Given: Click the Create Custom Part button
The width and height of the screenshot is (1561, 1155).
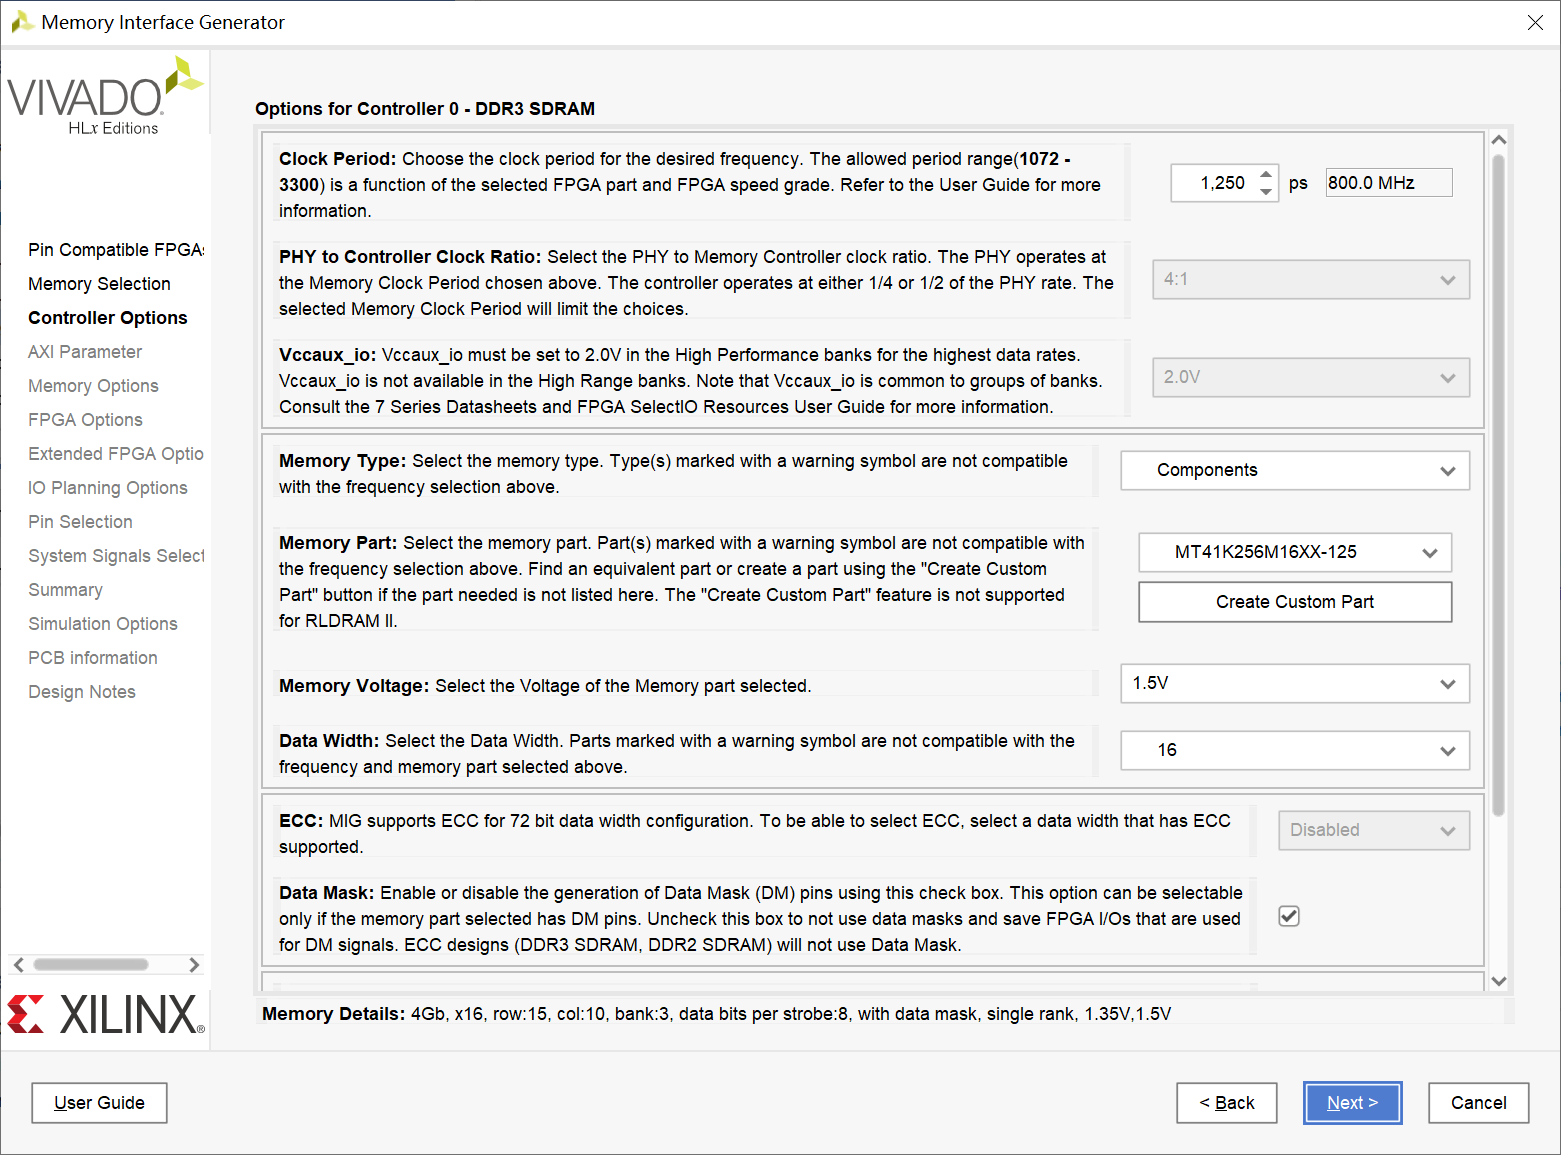Looking at the screenshot, I should coord(1295,602).
